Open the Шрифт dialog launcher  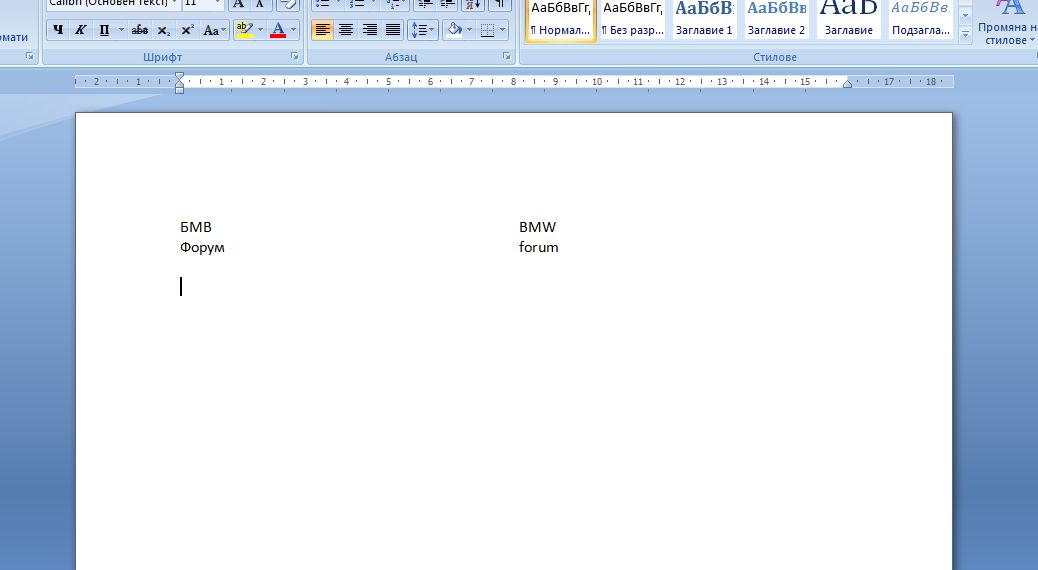(x=295, y=57)
